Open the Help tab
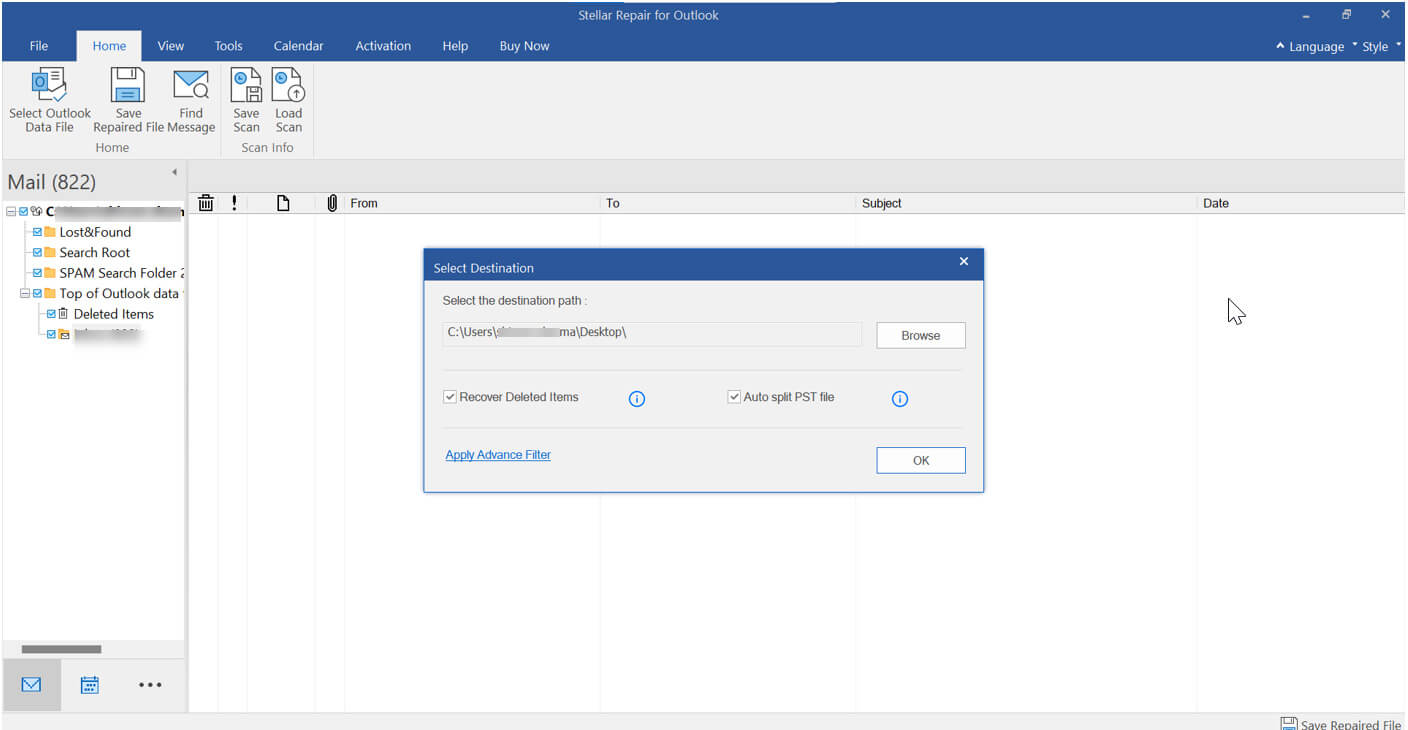The width and height of the screenshot is (1408, 730). pos(455,46)
